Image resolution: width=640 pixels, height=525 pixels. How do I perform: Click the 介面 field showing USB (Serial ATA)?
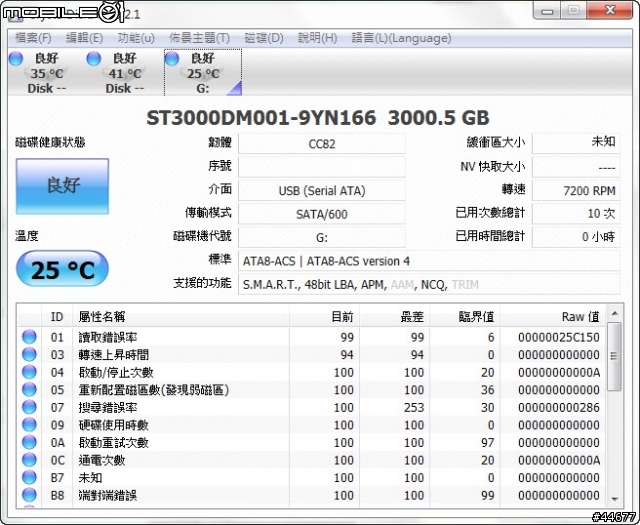pyautogui.click(x=322, y=191)
